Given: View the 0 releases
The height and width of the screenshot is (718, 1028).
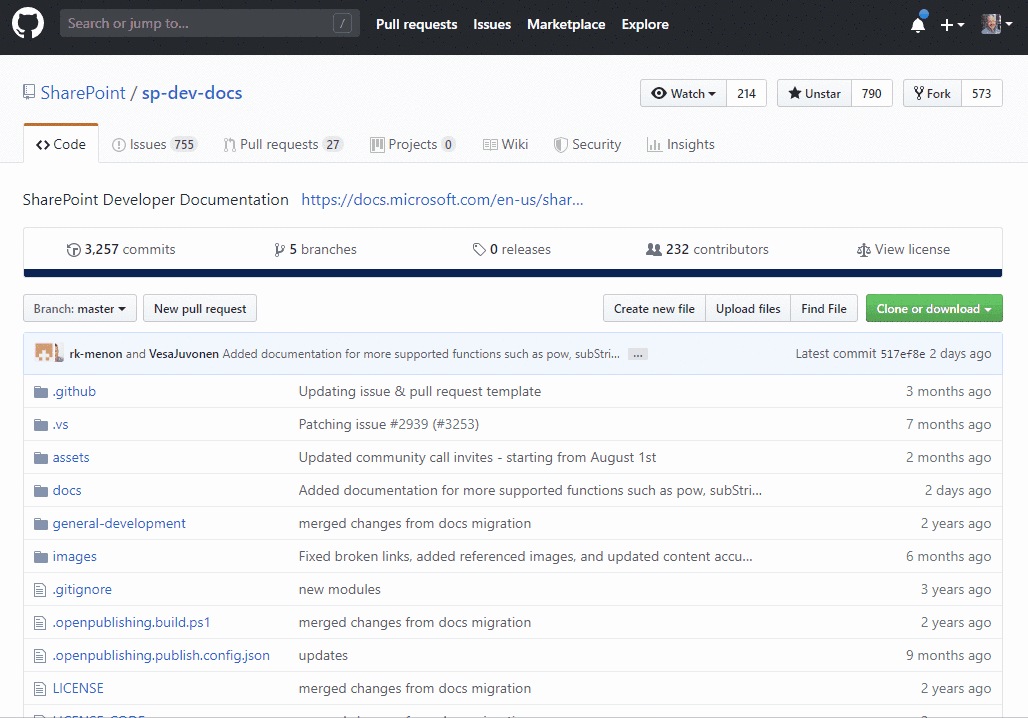Looking at the screenshot, I should pos(511,249).
